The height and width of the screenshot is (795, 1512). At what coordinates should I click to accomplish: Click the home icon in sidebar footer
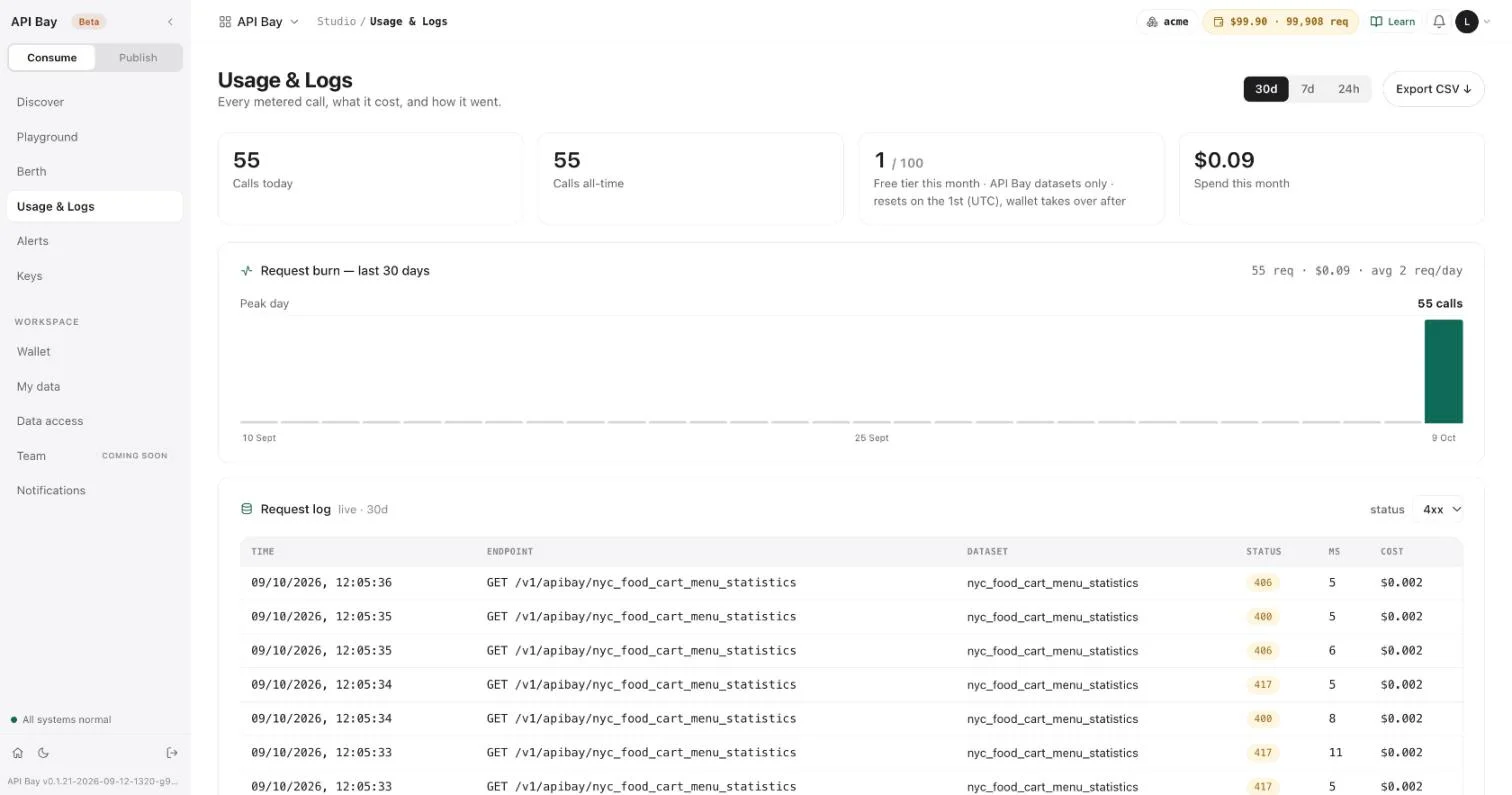tap(17, 753)
